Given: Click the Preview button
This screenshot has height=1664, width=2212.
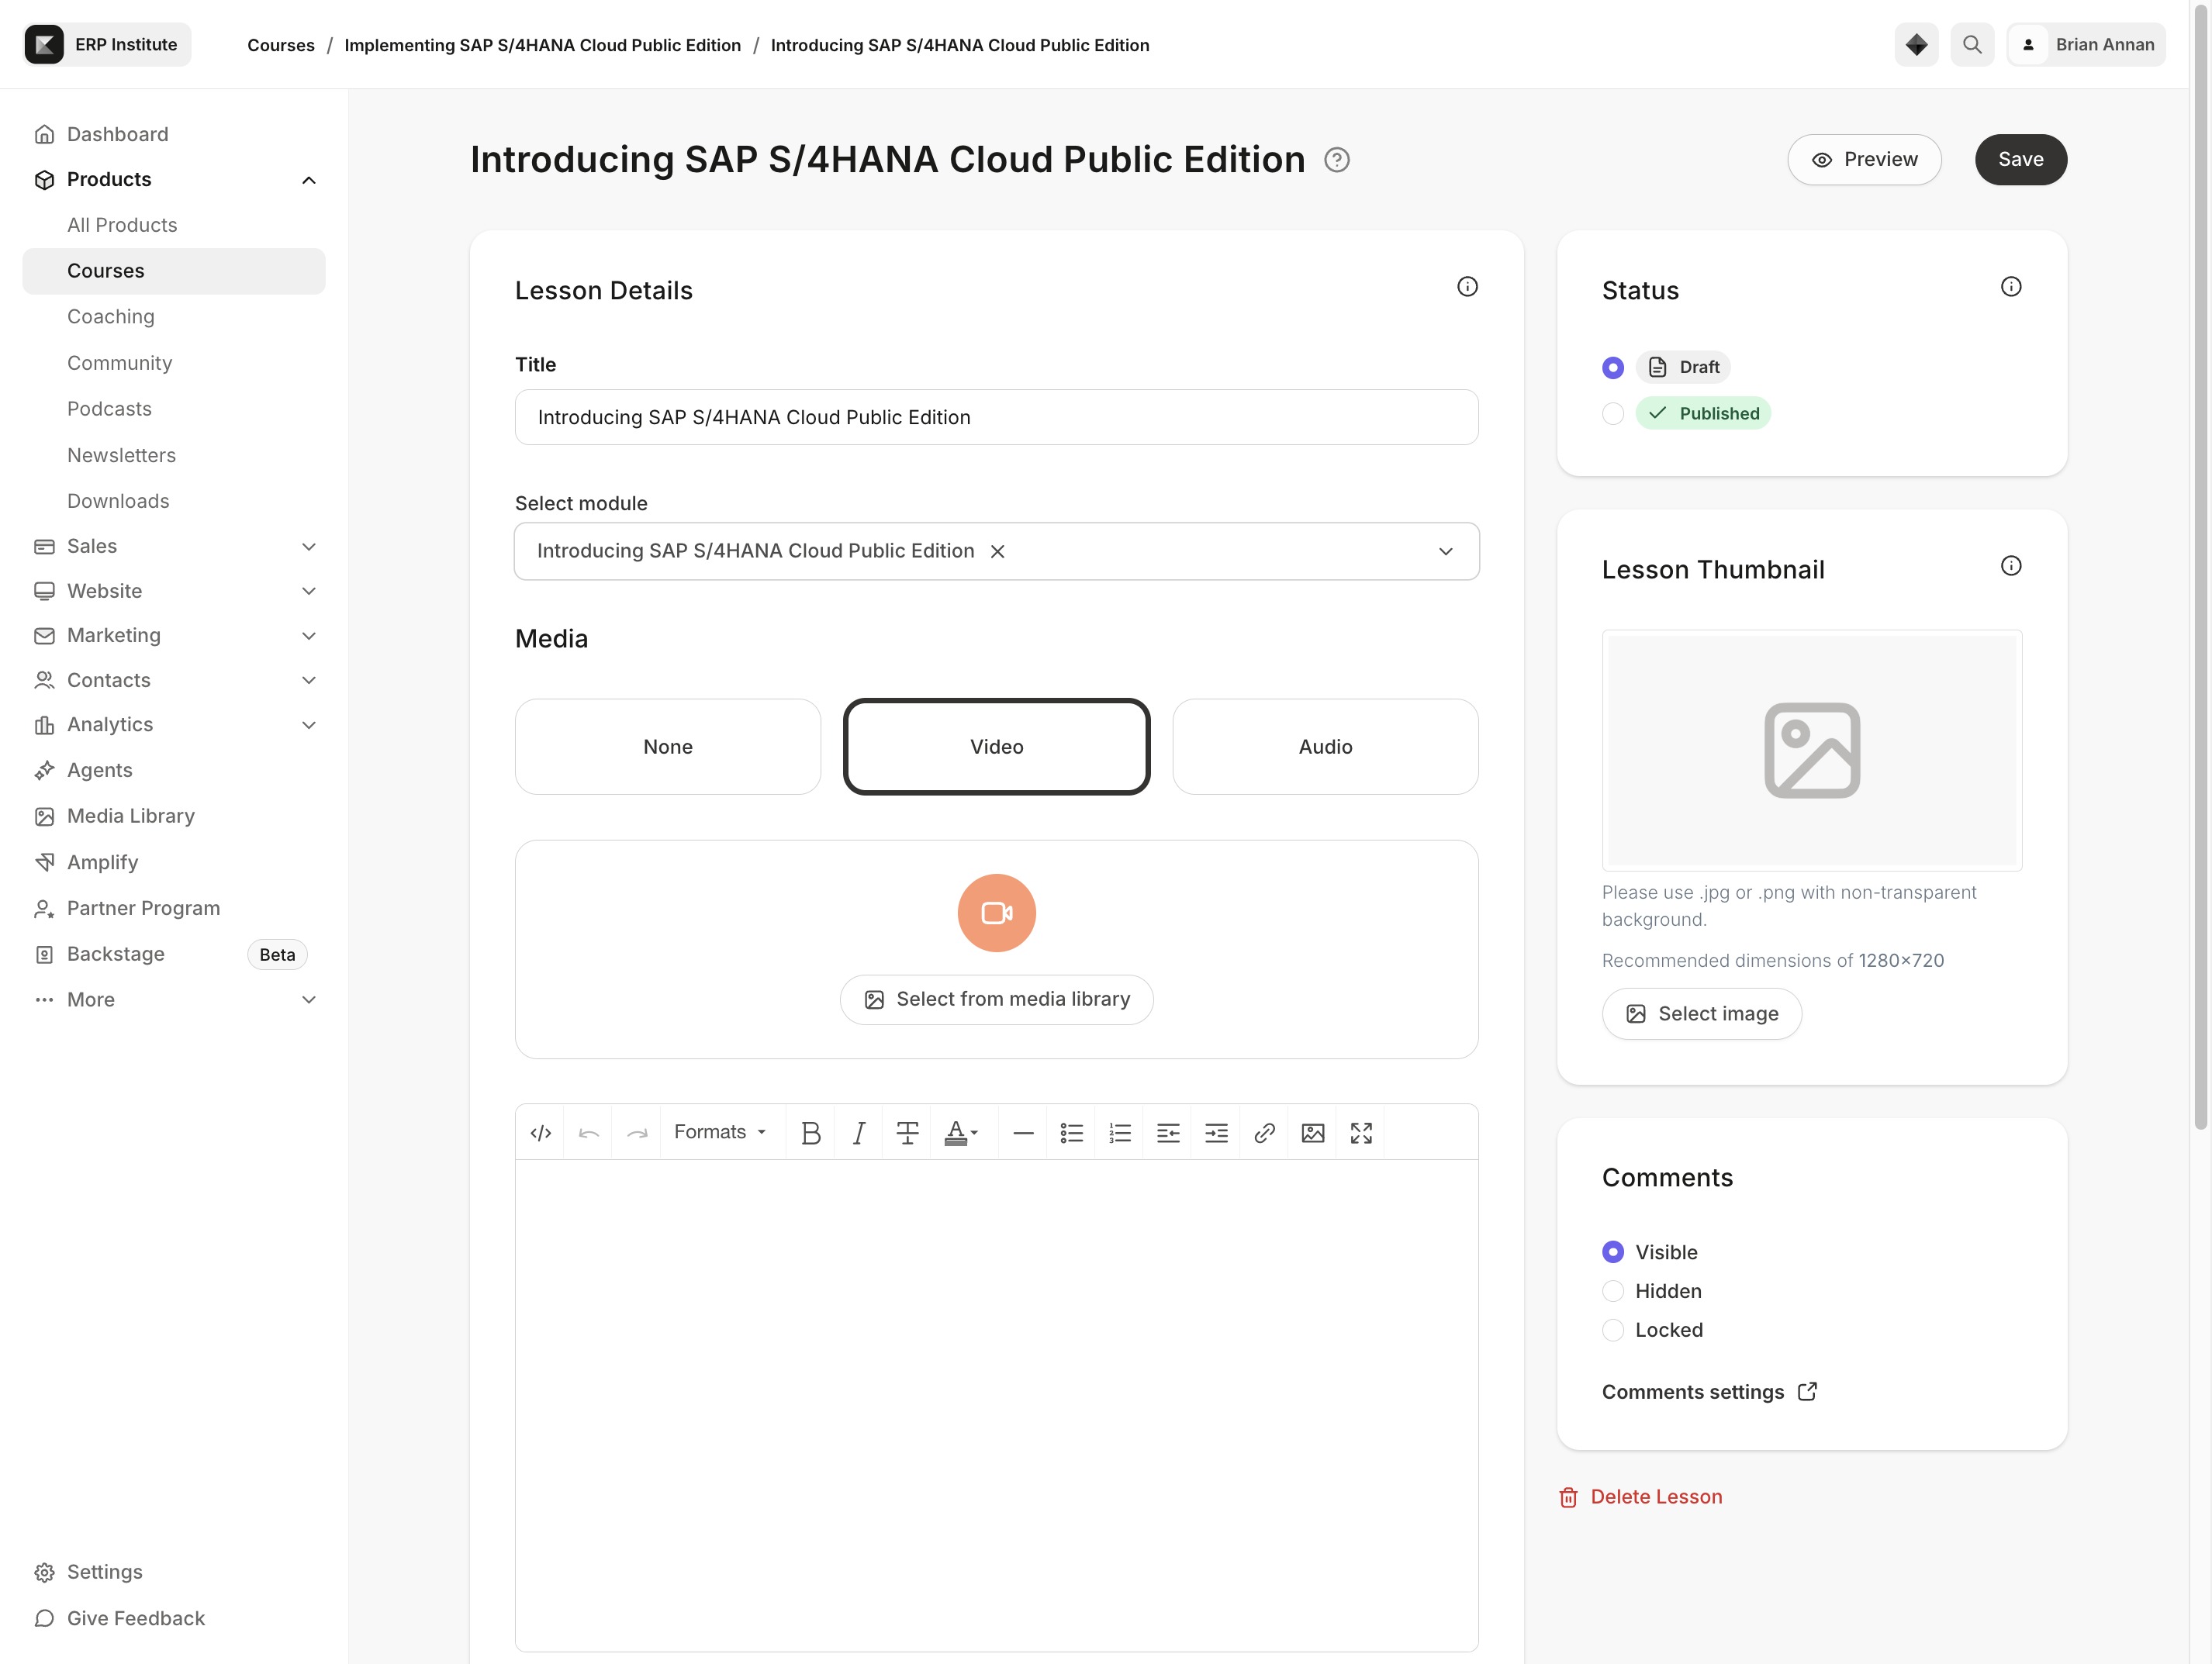Looking at the screenshot, I should tap(1865, 160).
